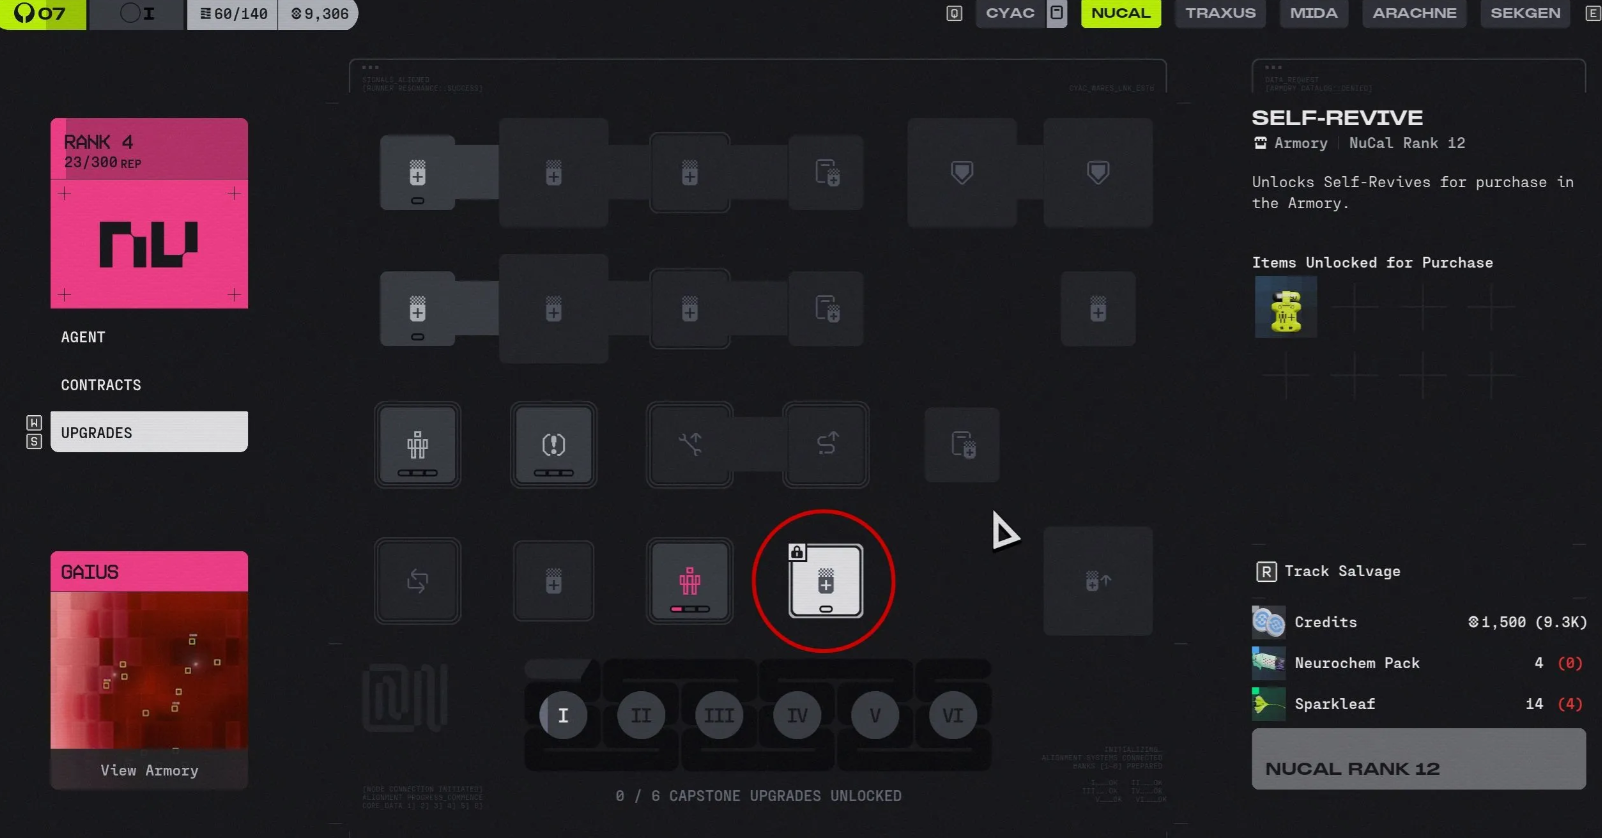Toggle Track Salvage option

[x=1328, y=571]
